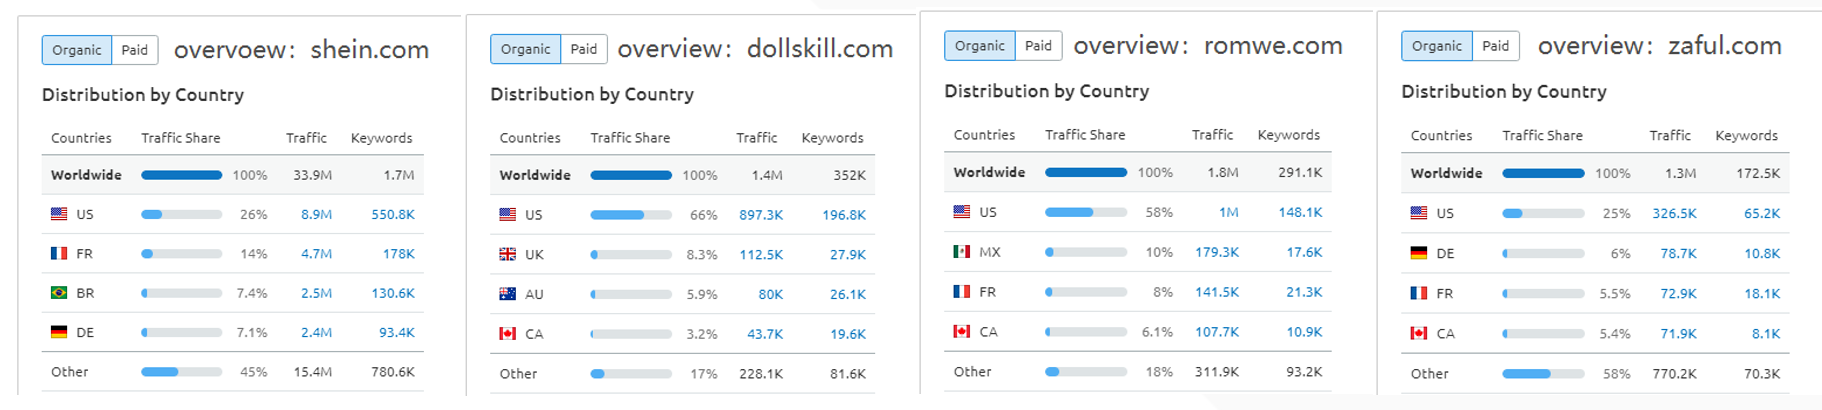Open dollskill.com UK keywords 27.9K link

click(x=848, y=255)
